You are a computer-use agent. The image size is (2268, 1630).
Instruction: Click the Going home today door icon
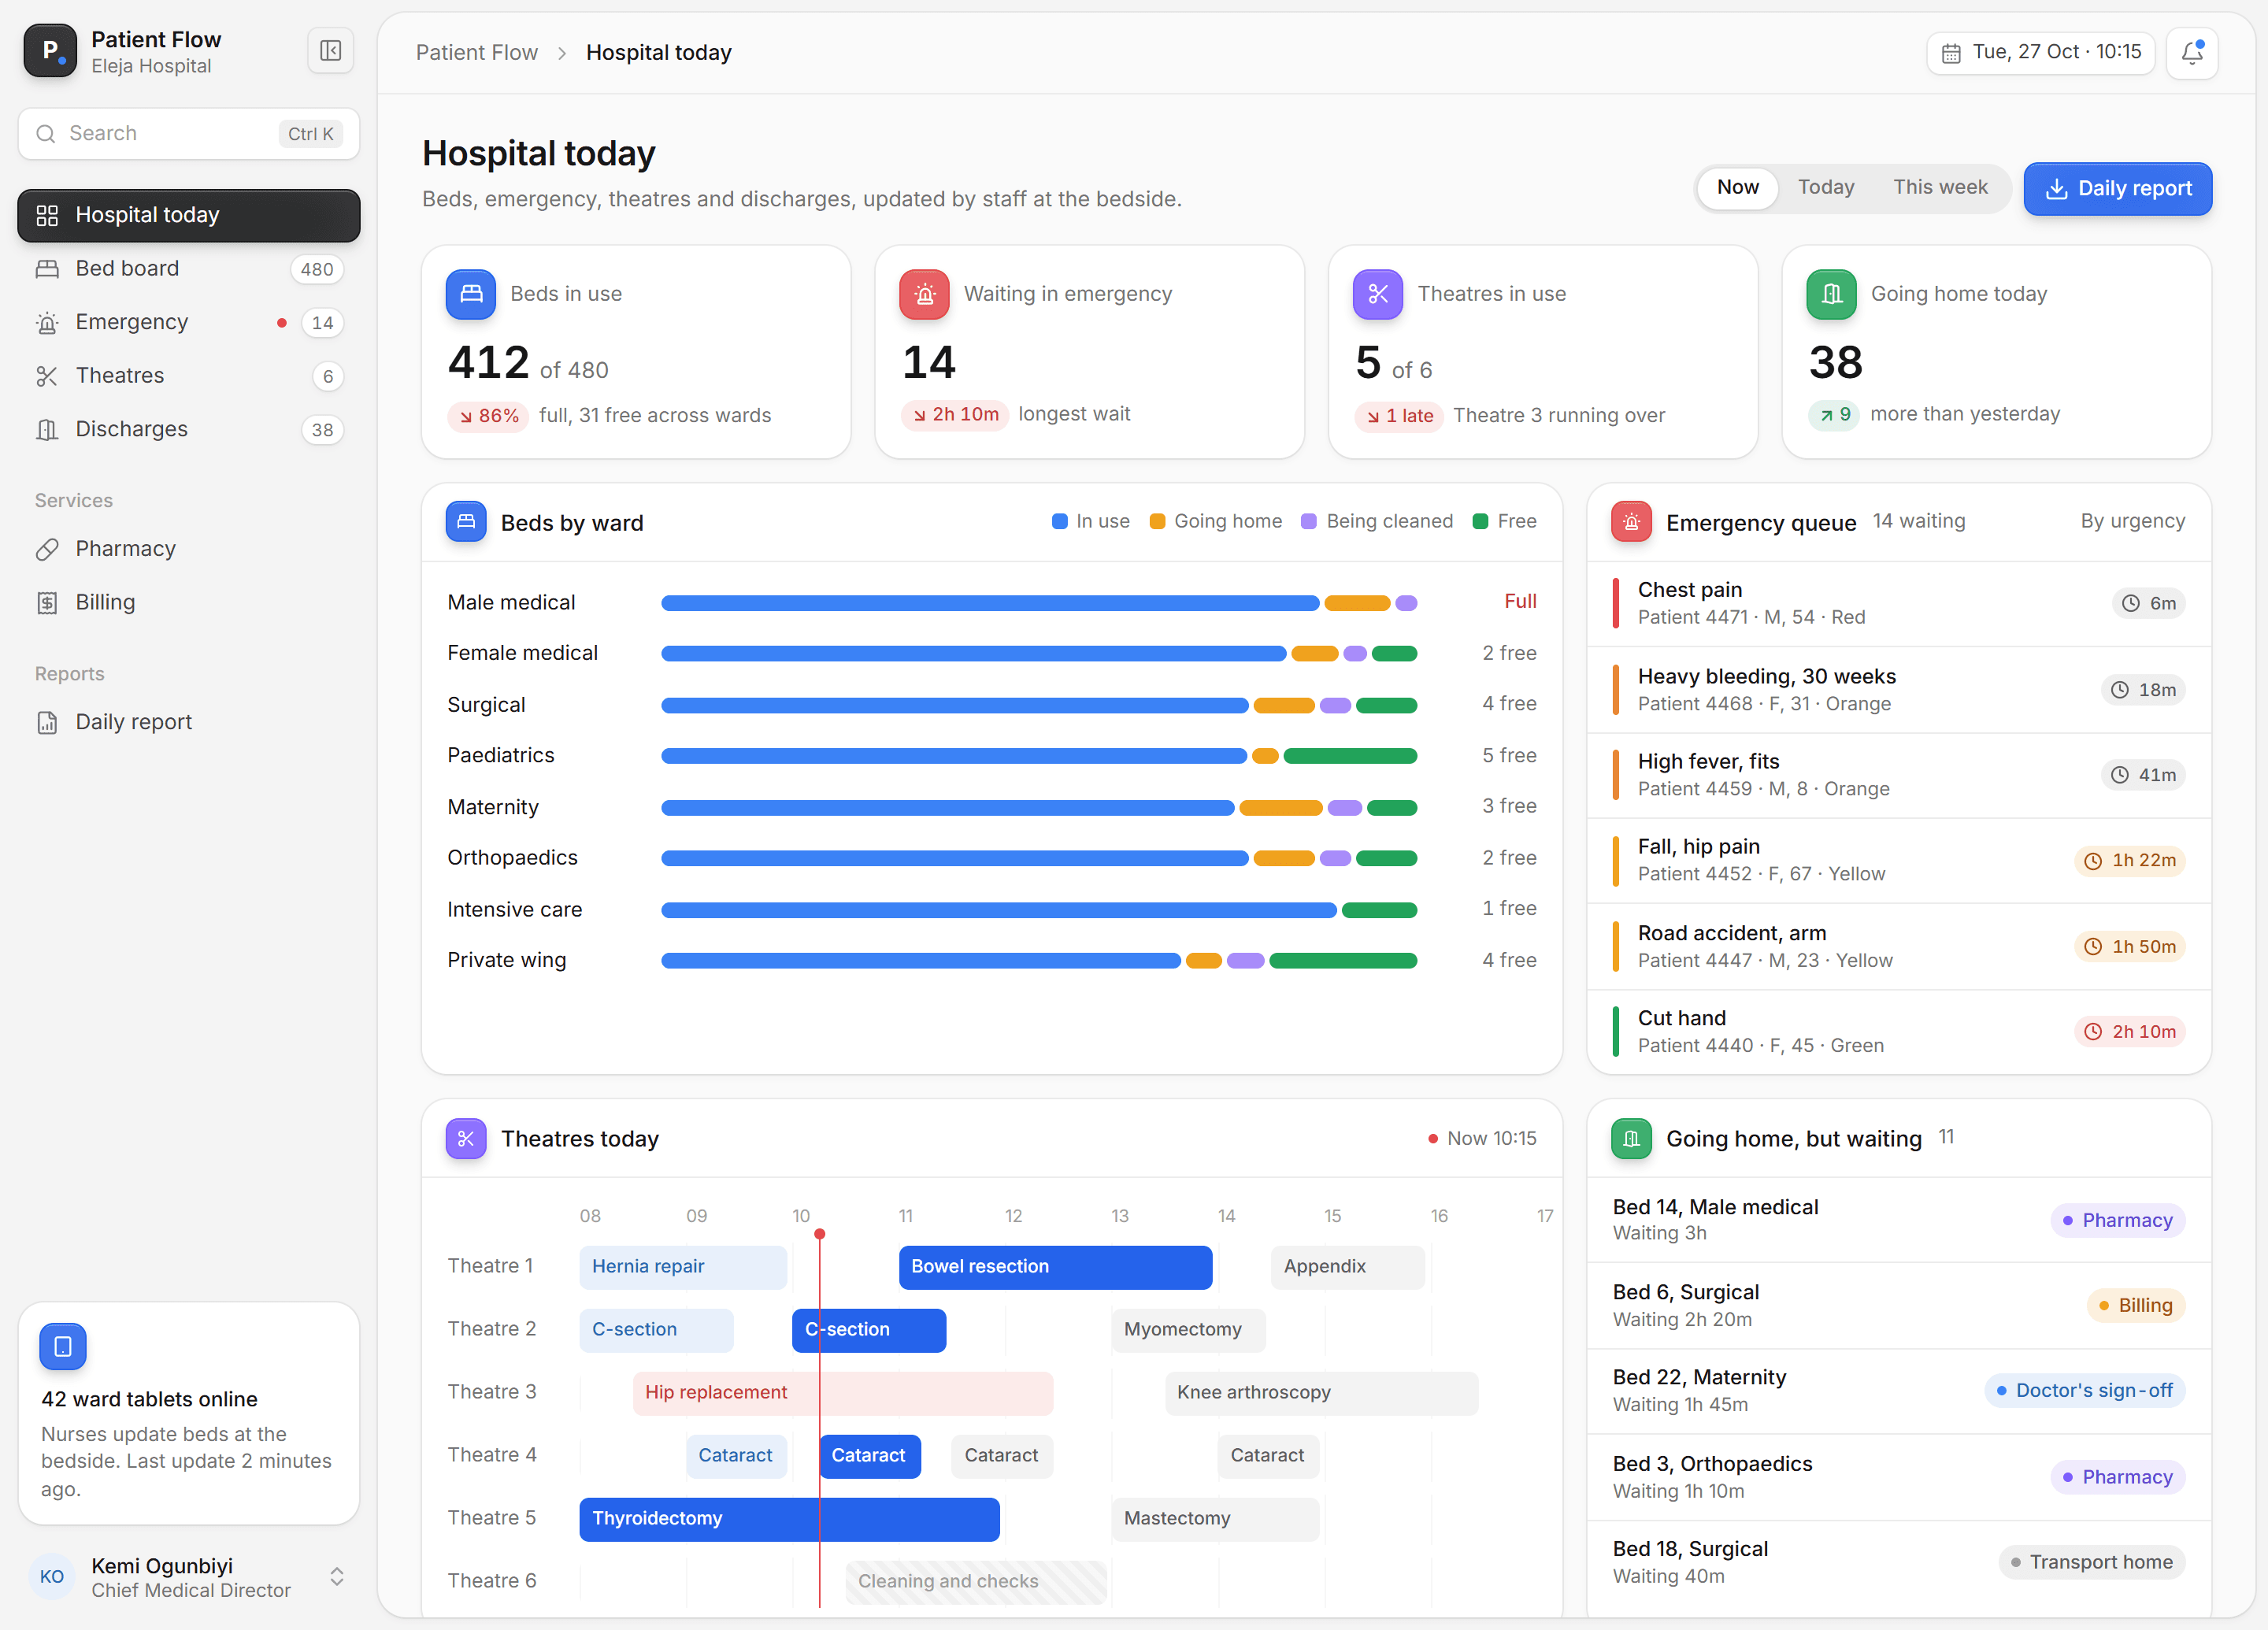(1831, 294)
